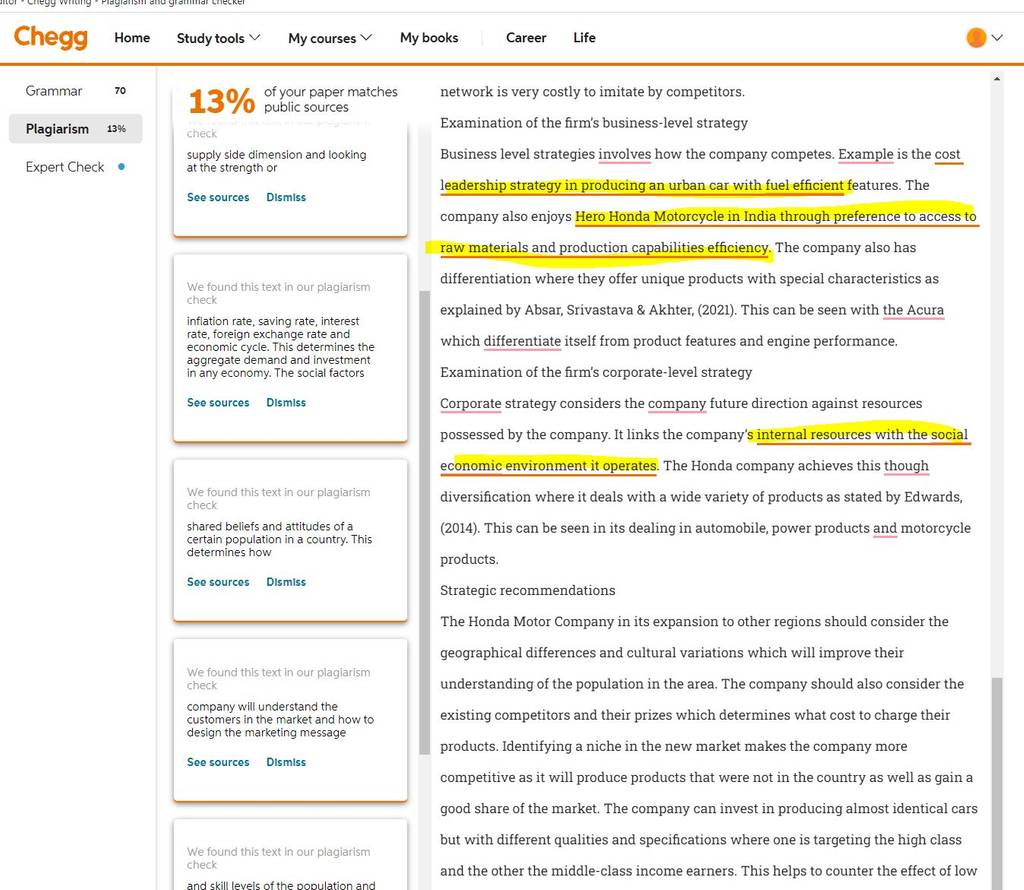Open the Career menu item
Image resolution: width=1024 pixels, height=890 pixels.
(x=526, y=38)
